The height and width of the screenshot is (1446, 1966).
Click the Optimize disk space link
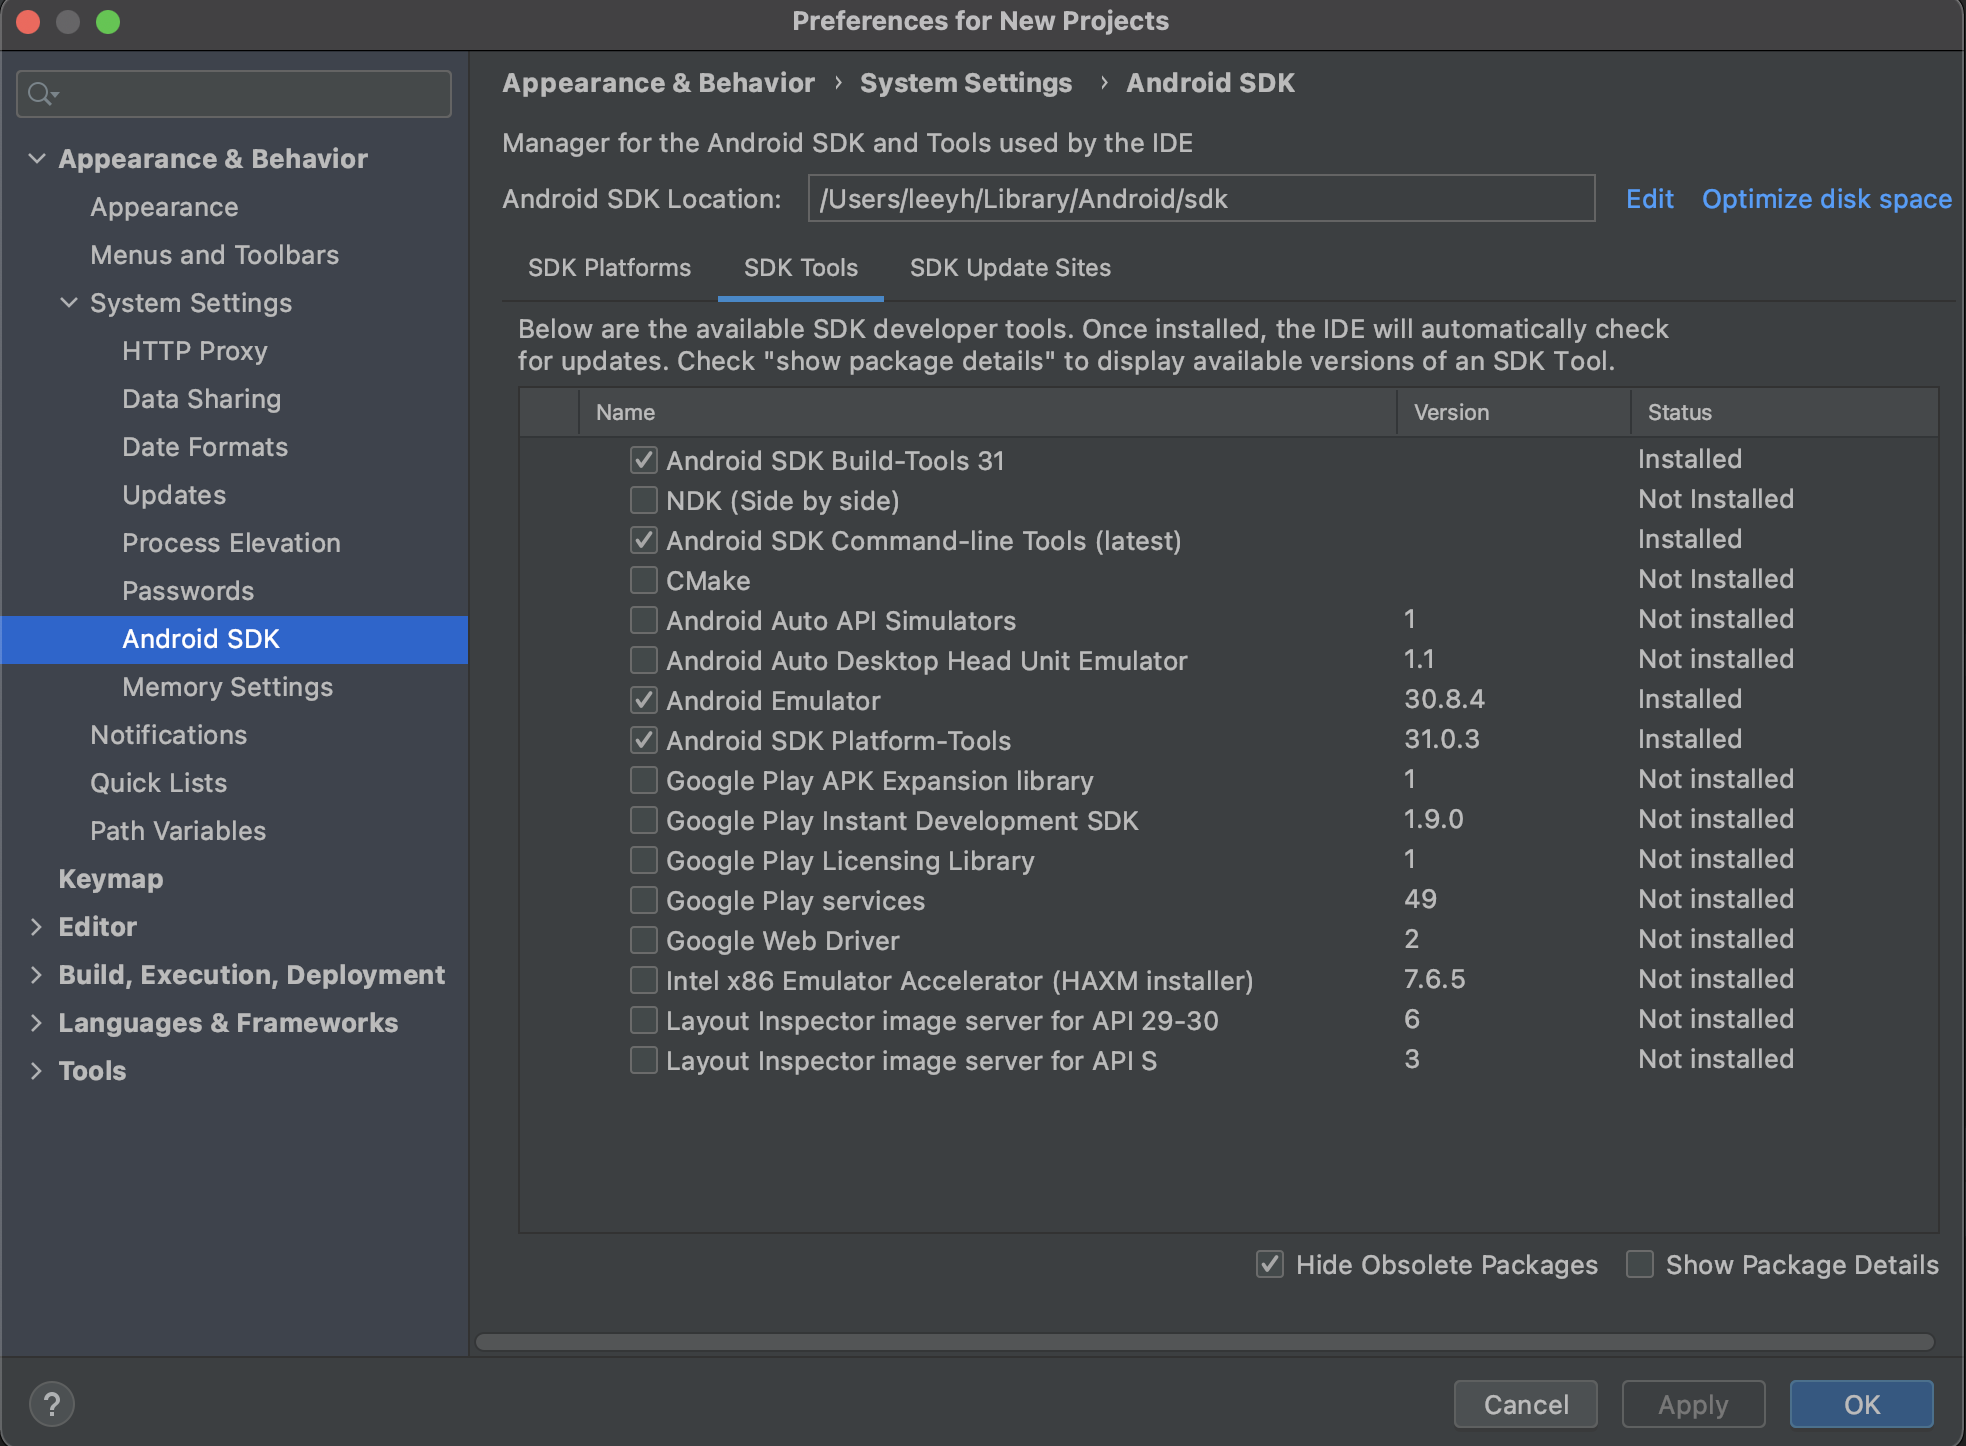(1826, 199)
